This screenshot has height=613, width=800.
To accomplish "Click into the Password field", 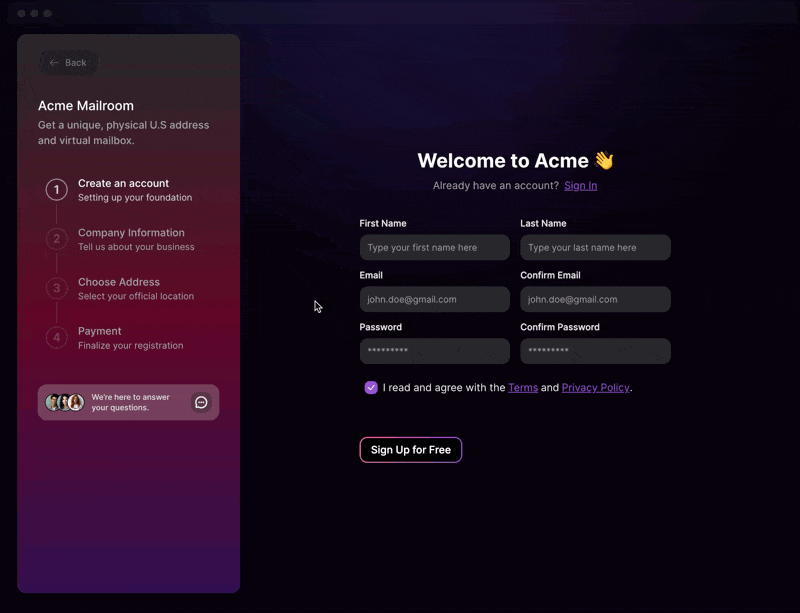I will click(435, 351).
